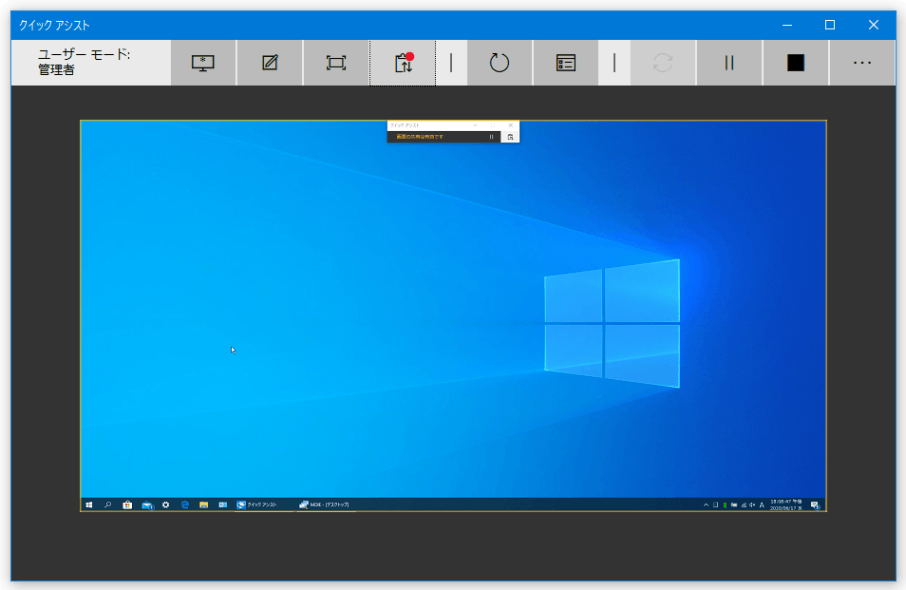Launch Edge from the remote taskbar

(185, 505)
